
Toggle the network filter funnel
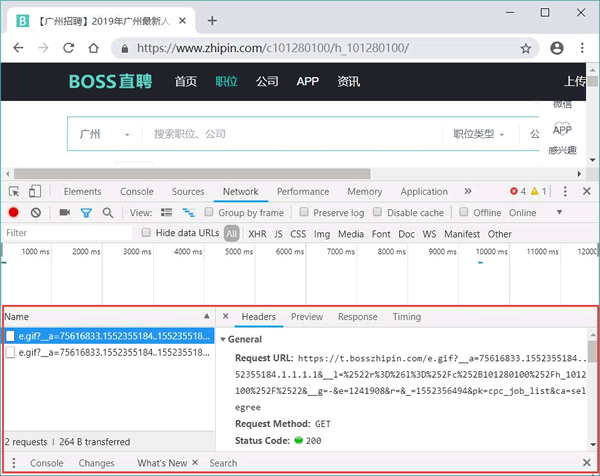[86, 213]
